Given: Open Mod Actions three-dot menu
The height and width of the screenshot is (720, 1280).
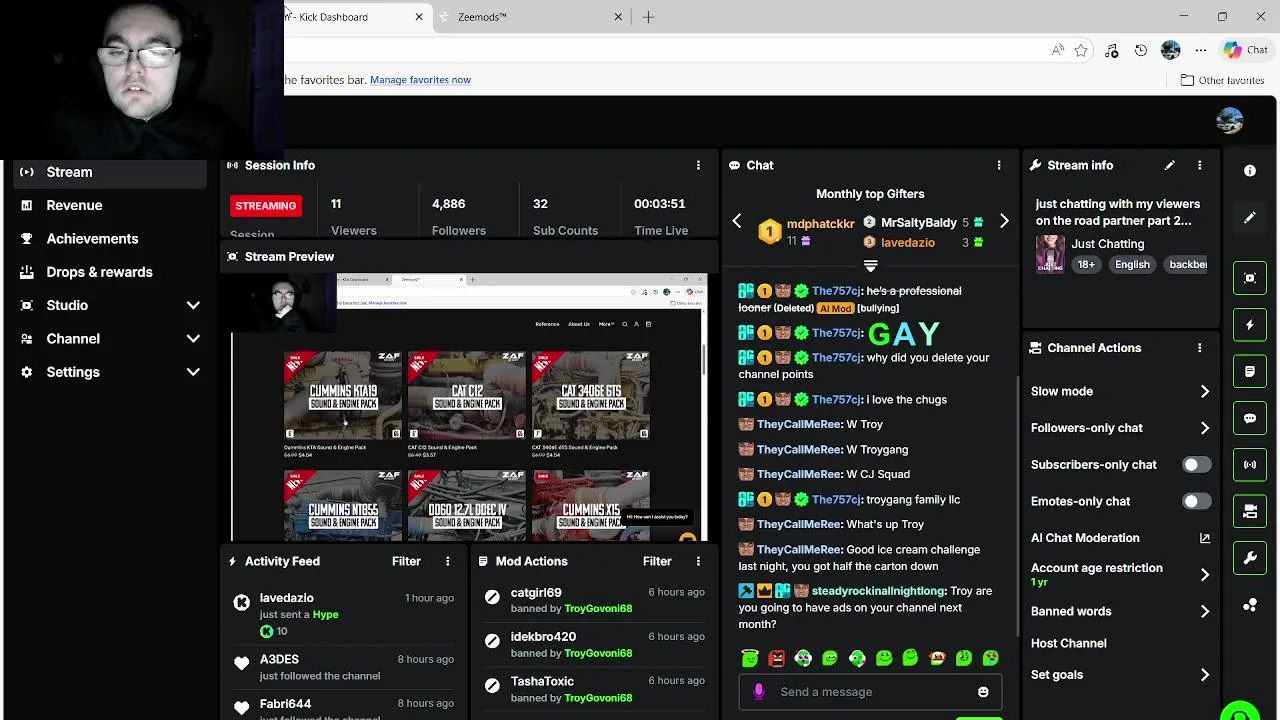Looking at the screenshot, I should coord(698,561).
